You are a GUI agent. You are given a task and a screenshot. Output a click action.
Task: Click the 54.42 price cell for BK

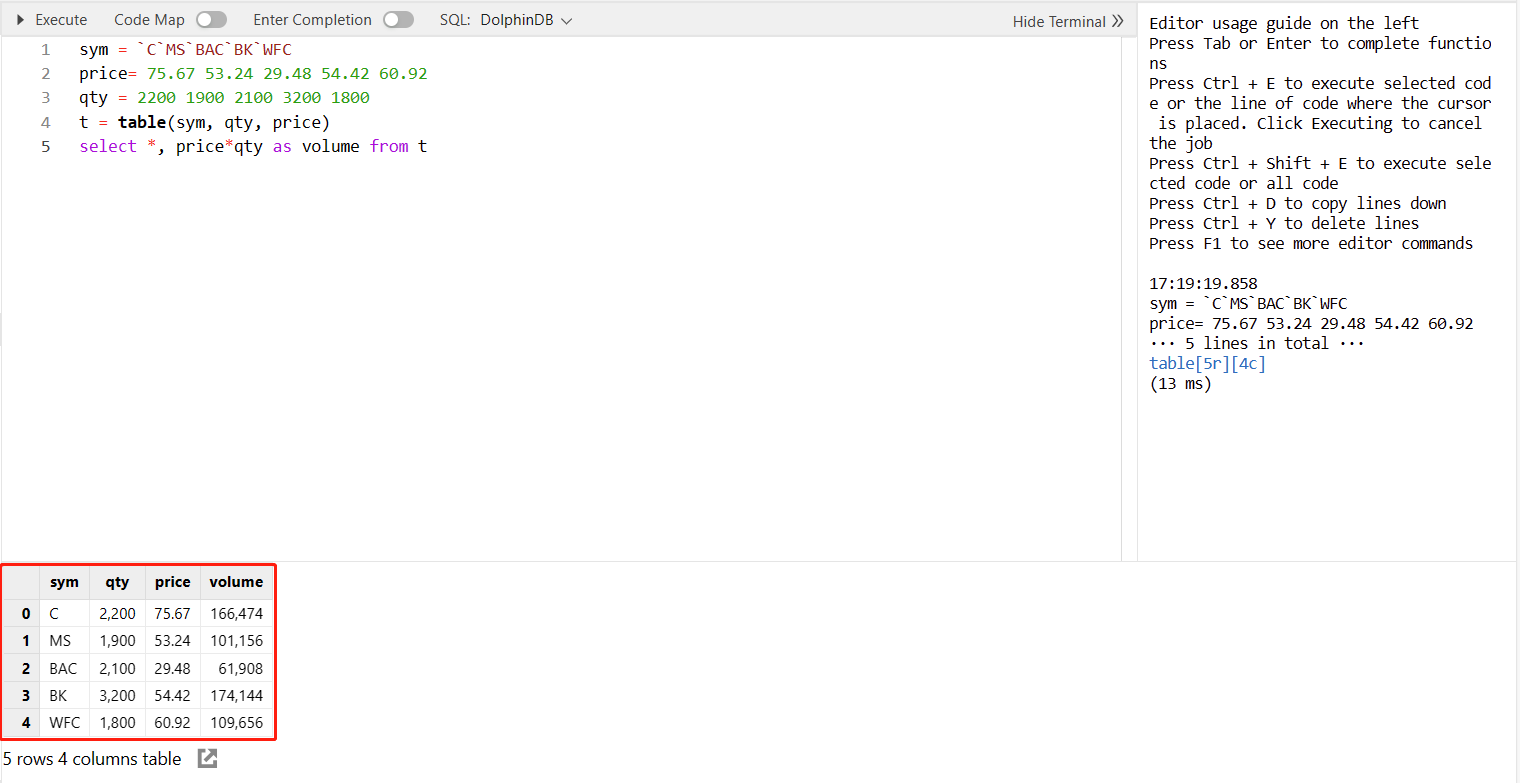pos(172,696)
